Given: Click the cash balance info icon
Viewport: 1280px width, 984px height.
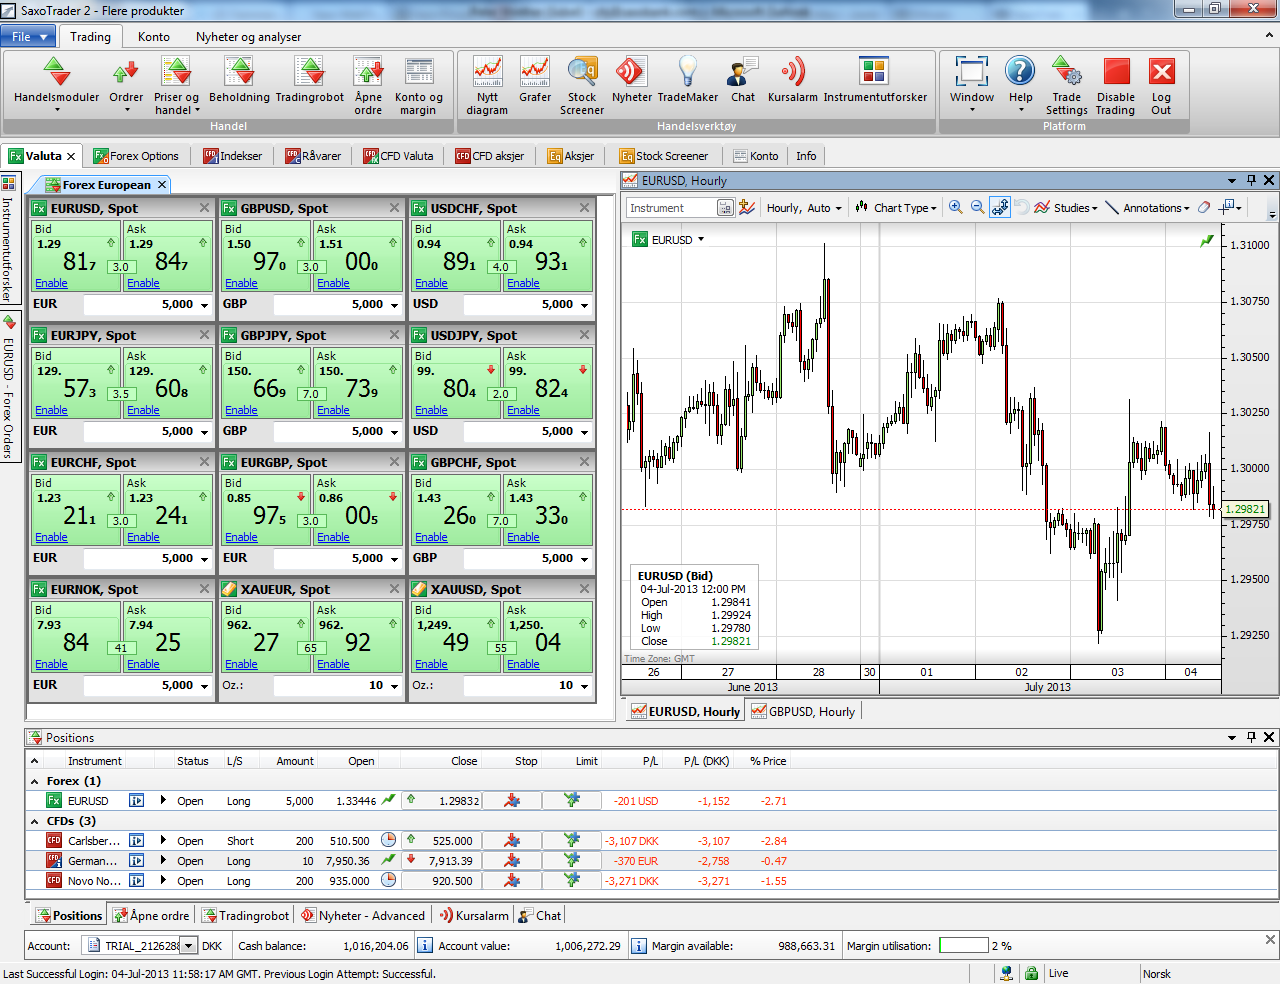Looking at the screenshot, I should pos(425,945).
